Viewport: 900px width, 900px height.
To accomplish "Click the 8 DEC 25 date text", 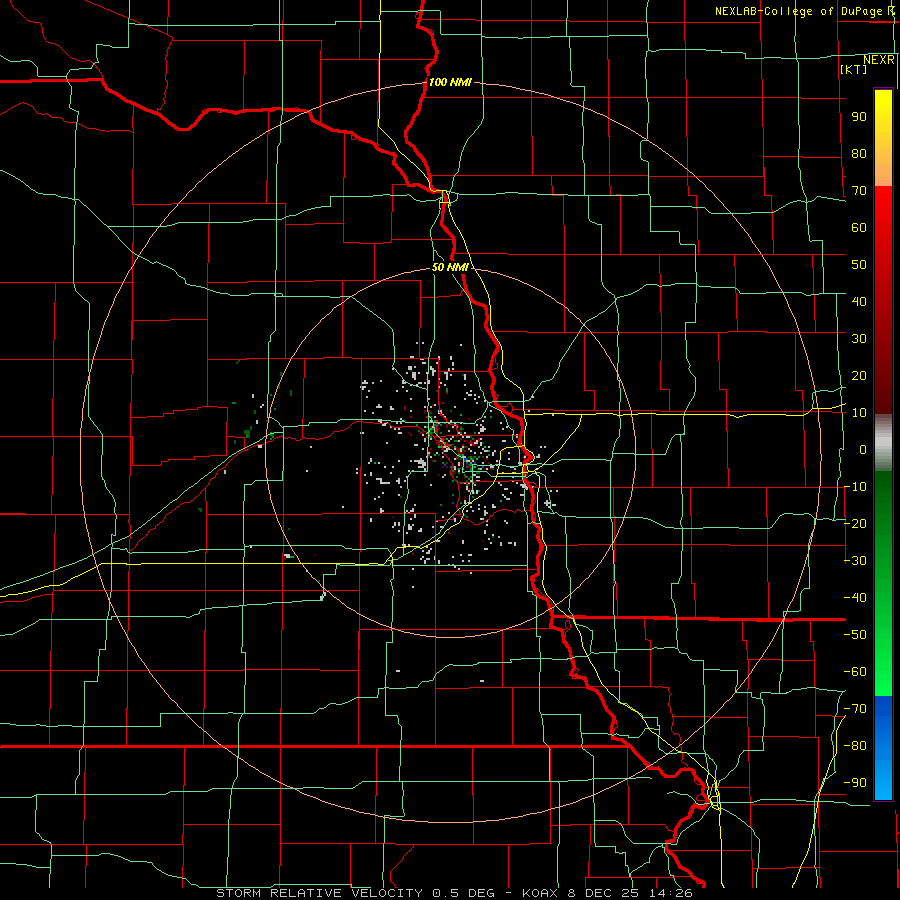I will (x=606, y=893).
